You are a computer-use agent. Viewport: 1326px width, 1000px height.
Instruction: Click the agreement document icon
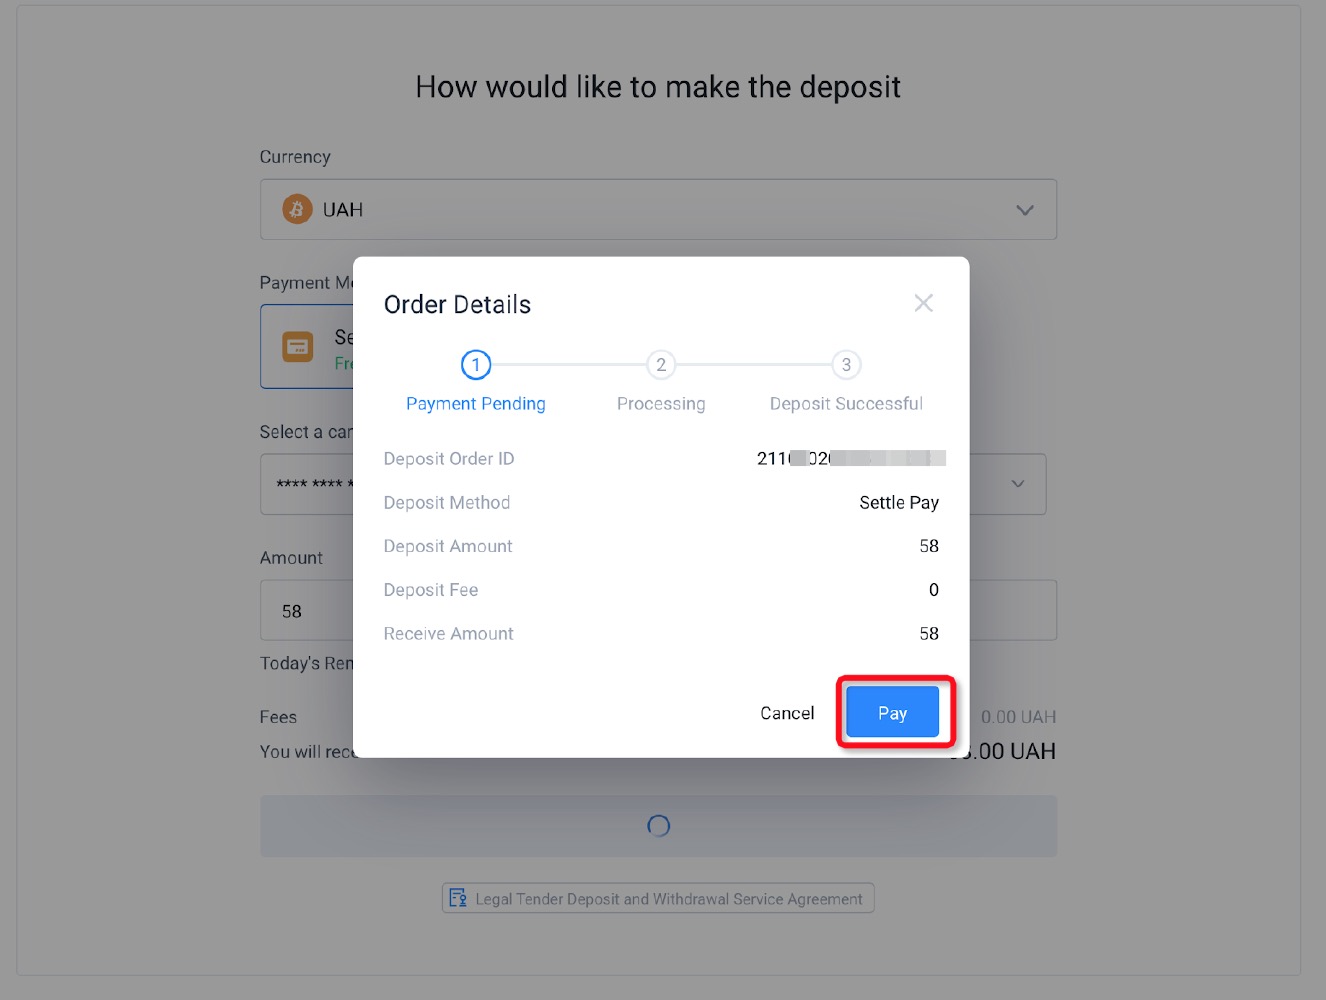[458, 898]
